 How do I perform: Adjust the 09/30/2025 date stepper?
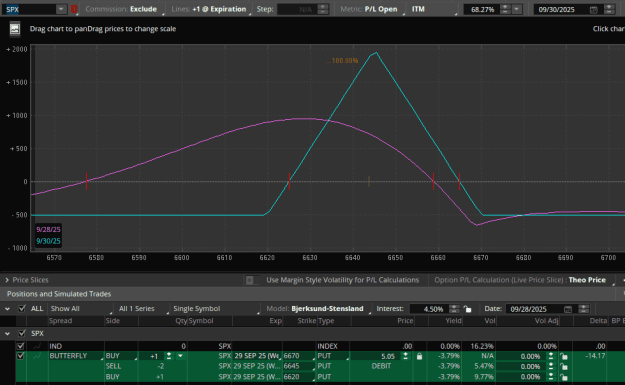tap(609, 9)
